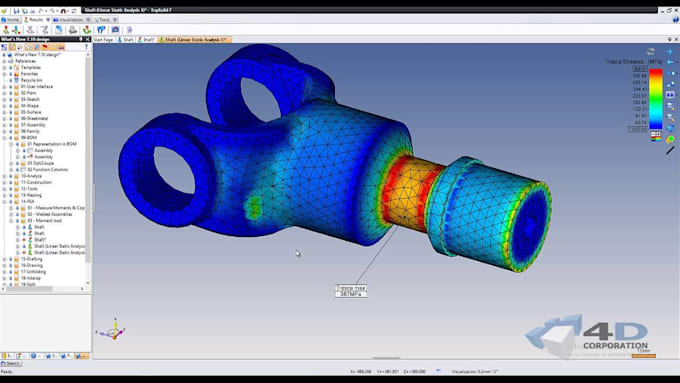This screenshot has width=680, height=383.
Task: Click the Save icon in the quick access bar
Action: [16, 10]
